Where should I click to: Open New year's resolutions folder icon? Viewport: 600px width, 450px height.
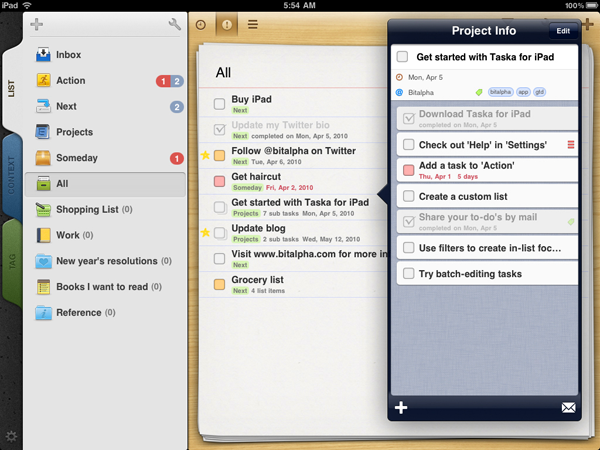43,261
